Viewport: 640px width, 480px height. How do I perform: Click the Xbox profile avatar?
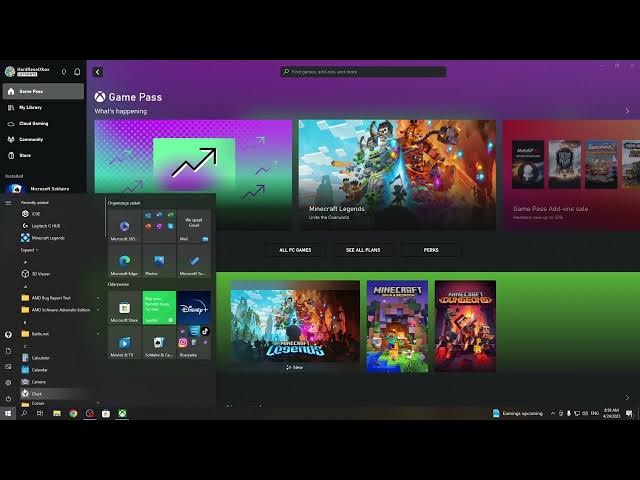(10, 71)
